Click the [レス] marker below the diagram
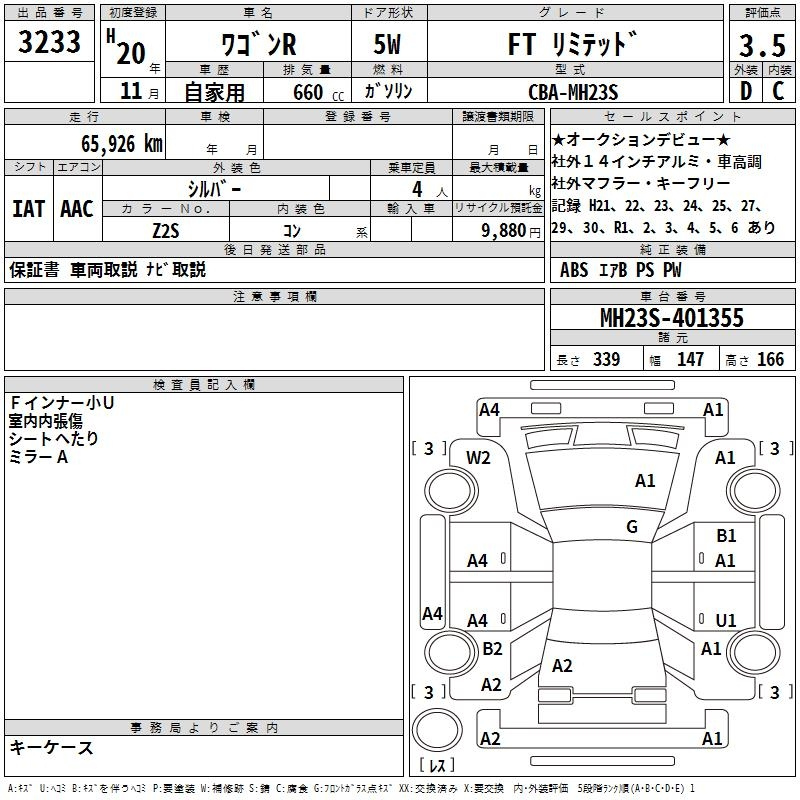 pyautogui.click(x=436, y=767)
